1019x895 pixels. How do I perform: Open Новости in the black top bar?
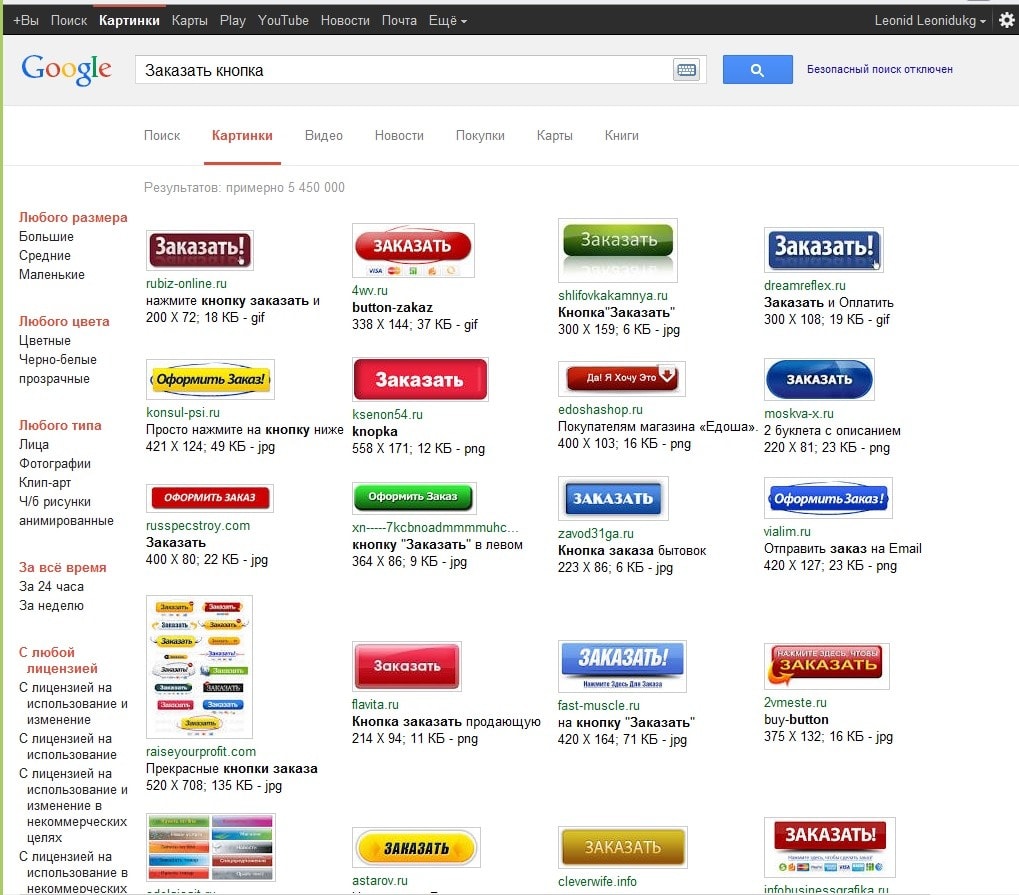[x=345, y=21]
